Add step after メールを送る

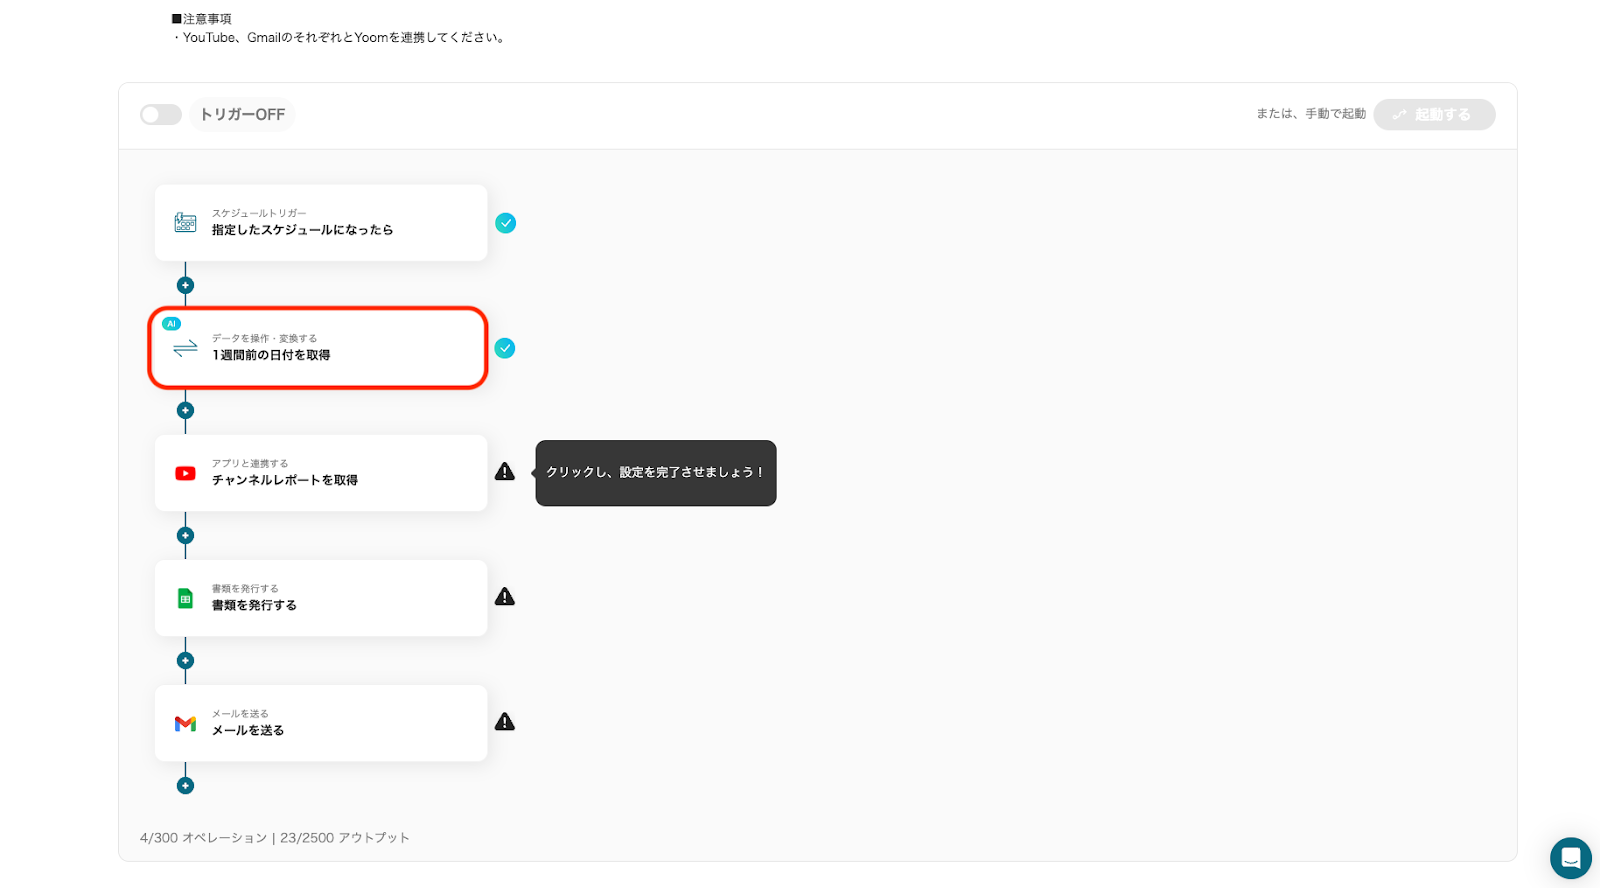[x=185, y=785]
